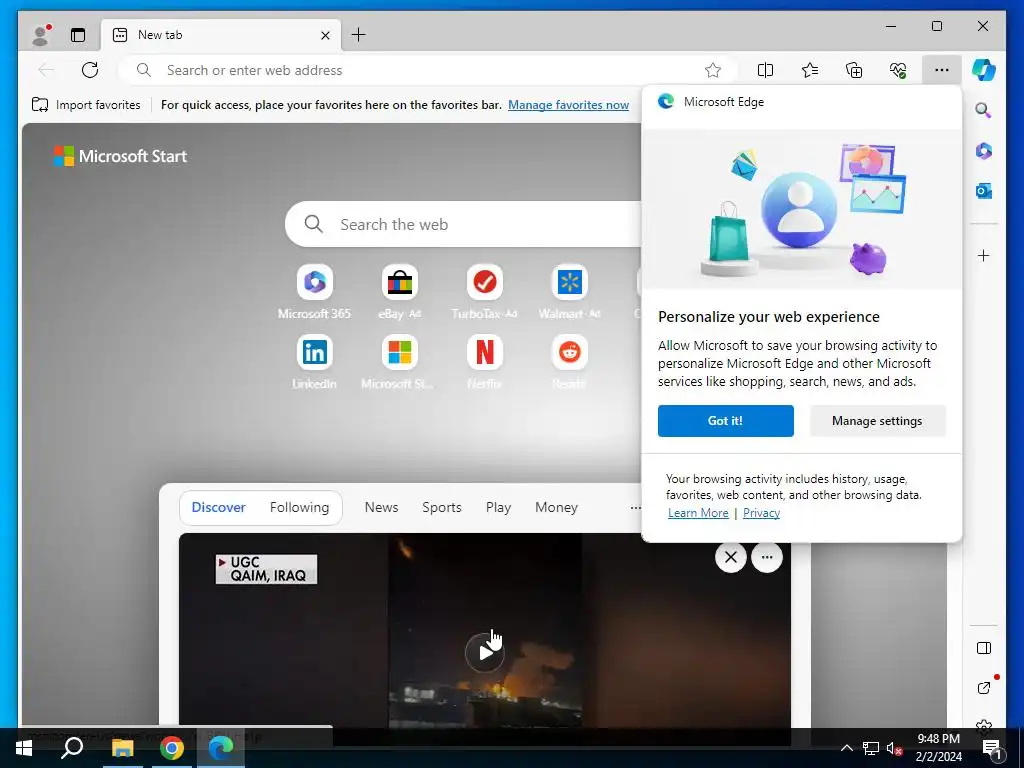Open sidebar Search icon
This screenshot has width=1024, height=768.
[x=984, y=110]
